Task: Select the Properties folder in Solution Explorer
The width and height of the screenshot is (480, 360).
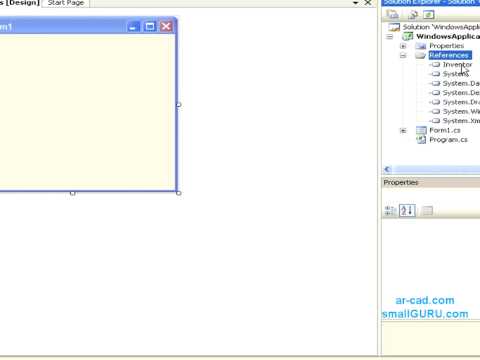Action: point(446,46)
